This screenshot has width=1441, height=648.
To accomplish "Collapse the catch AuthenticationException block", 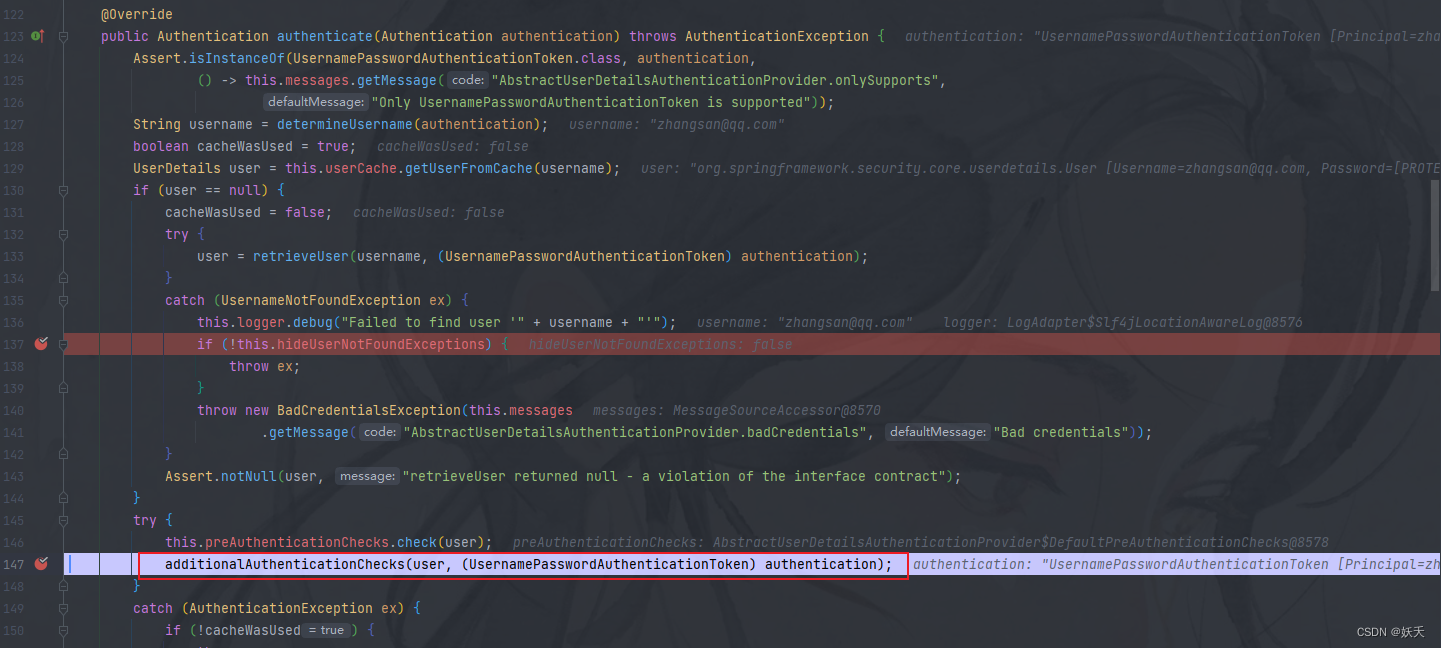I will coord(63,607).
